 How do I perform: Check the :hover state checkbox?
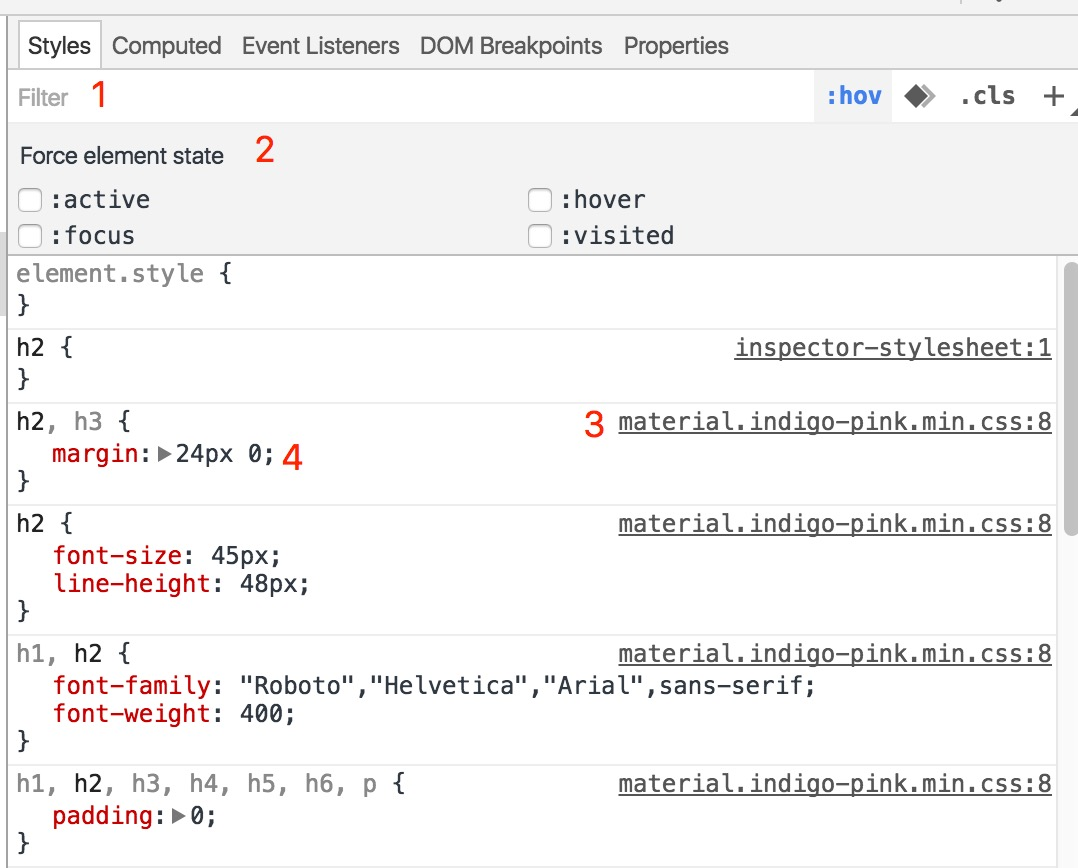coord(540,200)
